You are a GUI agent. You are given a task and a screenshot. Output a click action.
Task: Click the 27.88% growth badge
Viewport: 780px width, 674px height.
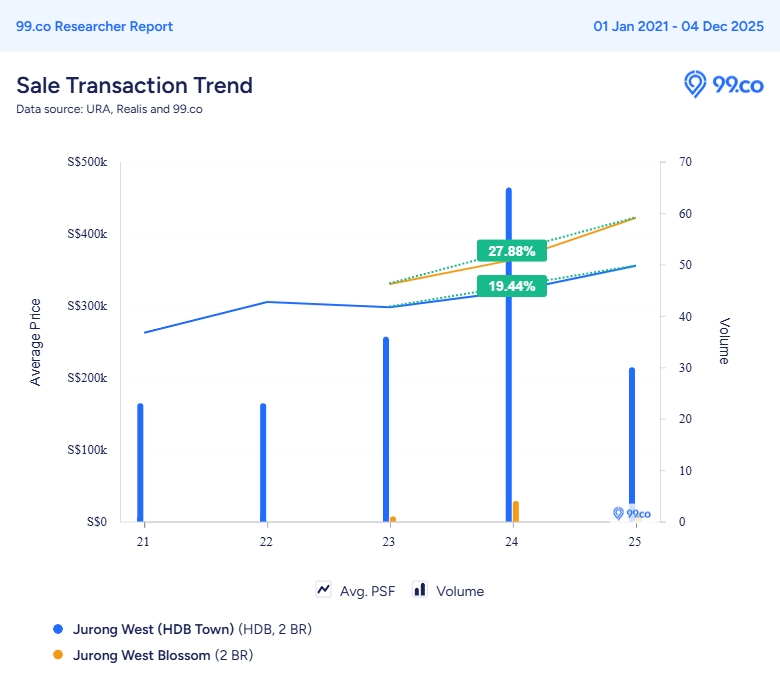[512, 251]
